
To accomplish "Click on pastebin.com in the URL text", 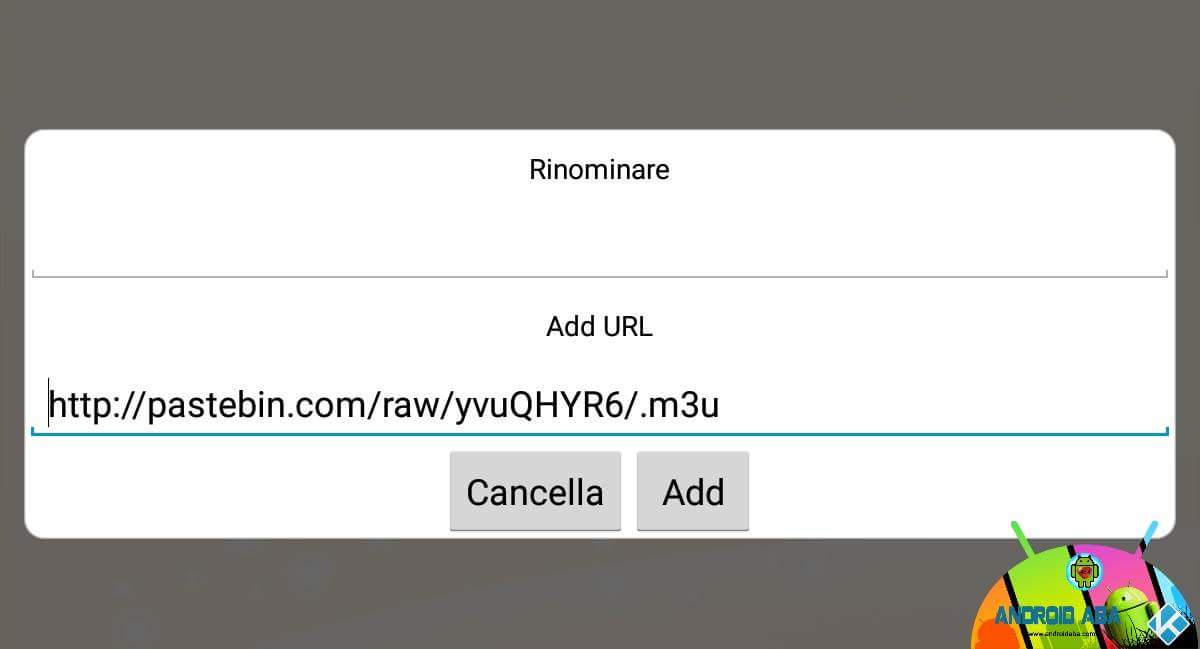I will coord(258,406).
